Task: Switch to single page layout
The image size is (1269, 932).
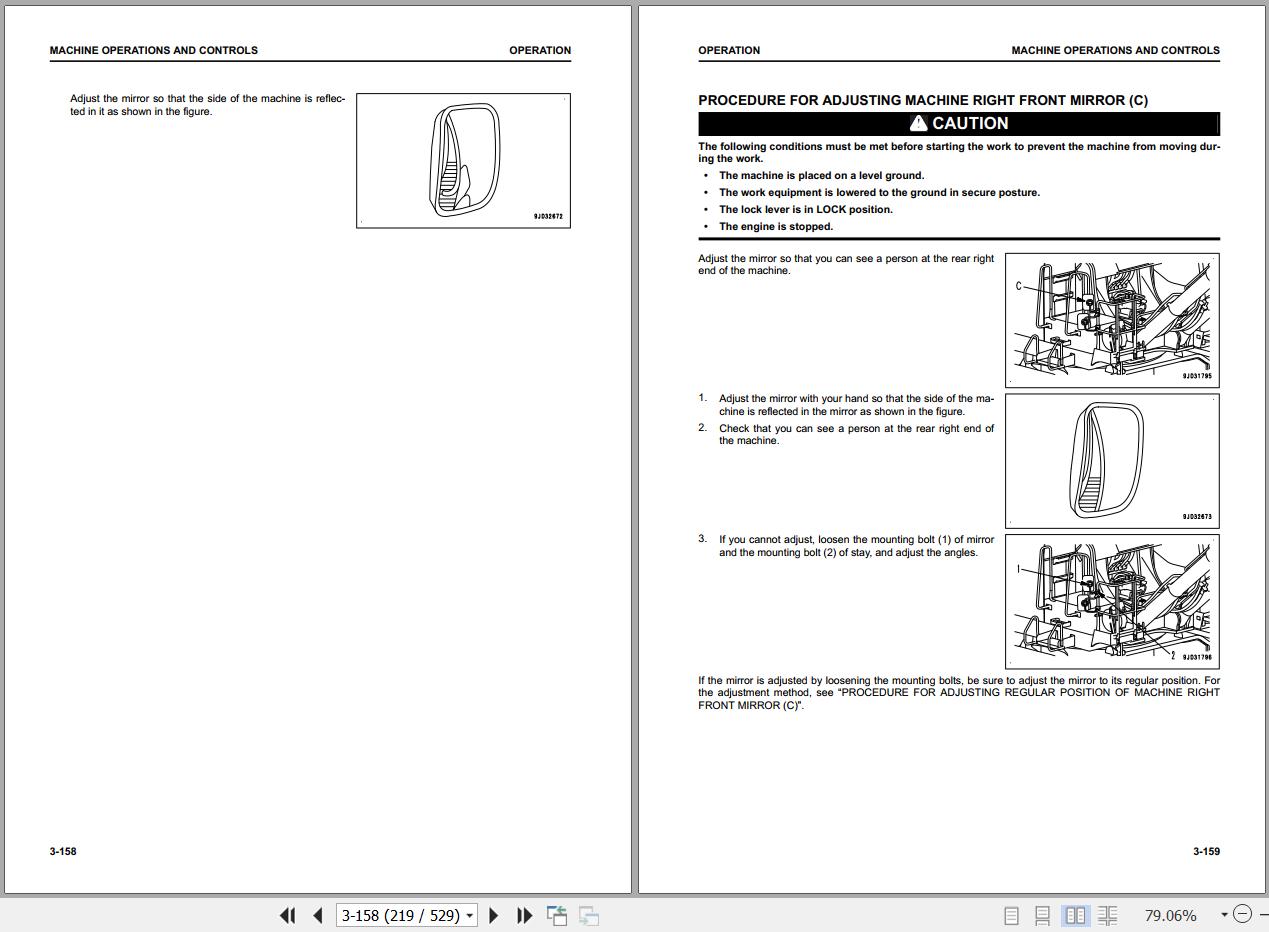Action: pyautogui.click(x=1011, y=915)
